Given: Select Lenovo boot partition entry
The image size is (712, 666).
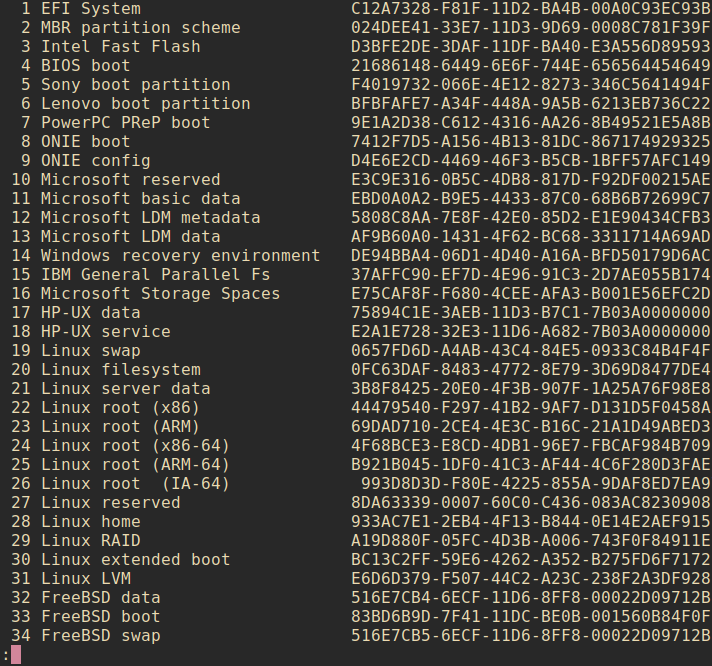Looking at the screenshot, I should coord(145,104).
